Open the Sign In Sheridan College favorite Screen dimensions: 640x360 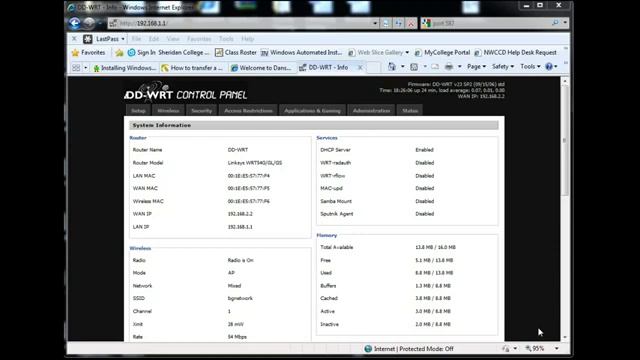169,53
